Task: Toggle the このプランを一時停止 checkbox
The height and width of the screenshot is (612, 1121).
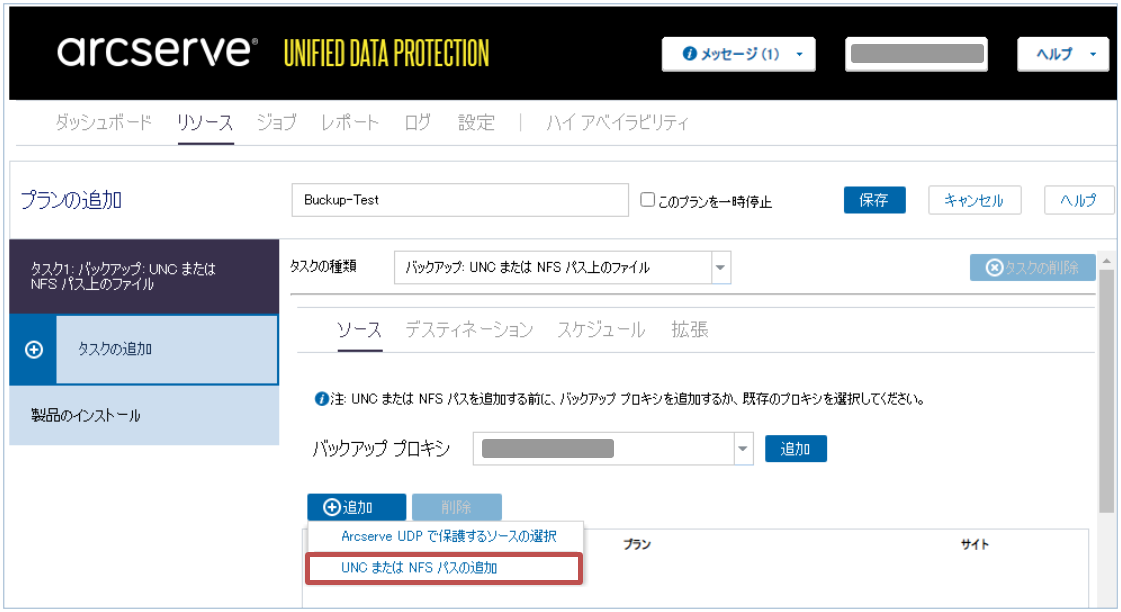Action: click(647, 199)
